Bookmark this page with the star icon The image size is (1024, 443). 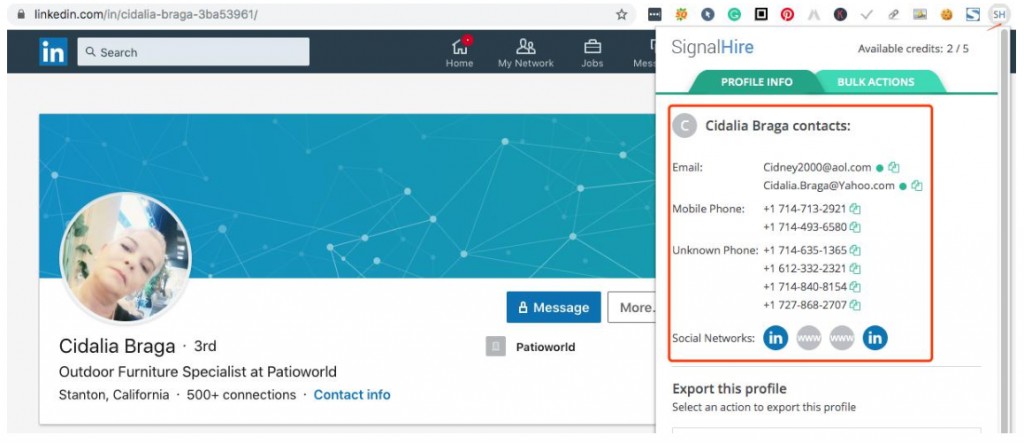(622, 14)
